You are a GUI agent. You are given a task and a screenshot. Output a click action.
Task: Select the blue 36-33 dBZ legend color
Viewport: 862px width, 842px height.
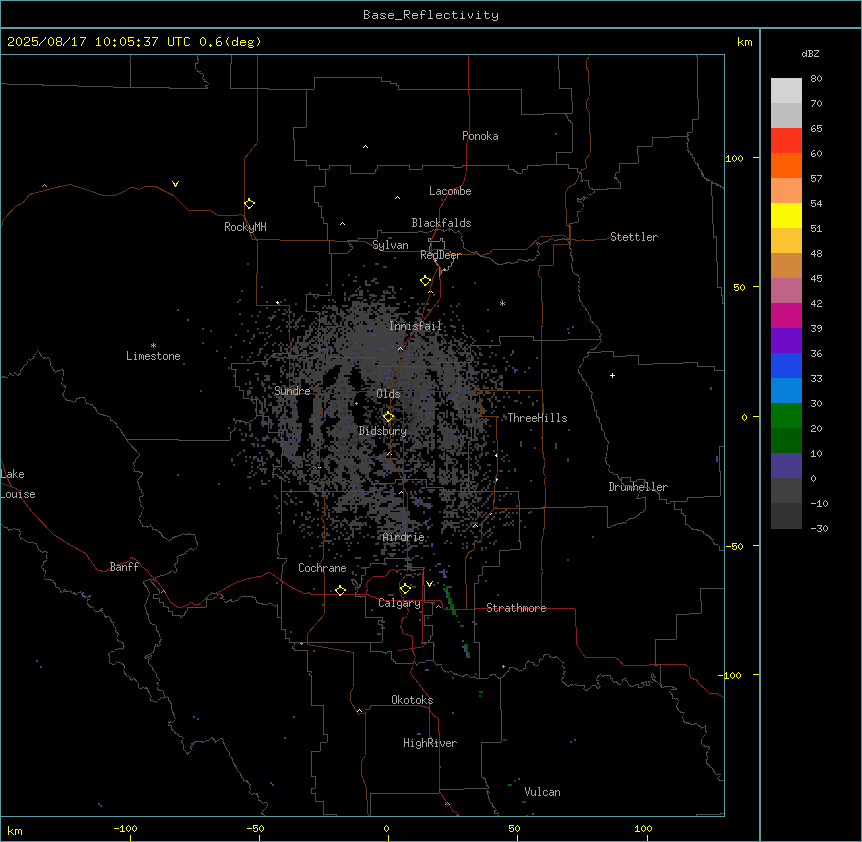pos(786,365)
